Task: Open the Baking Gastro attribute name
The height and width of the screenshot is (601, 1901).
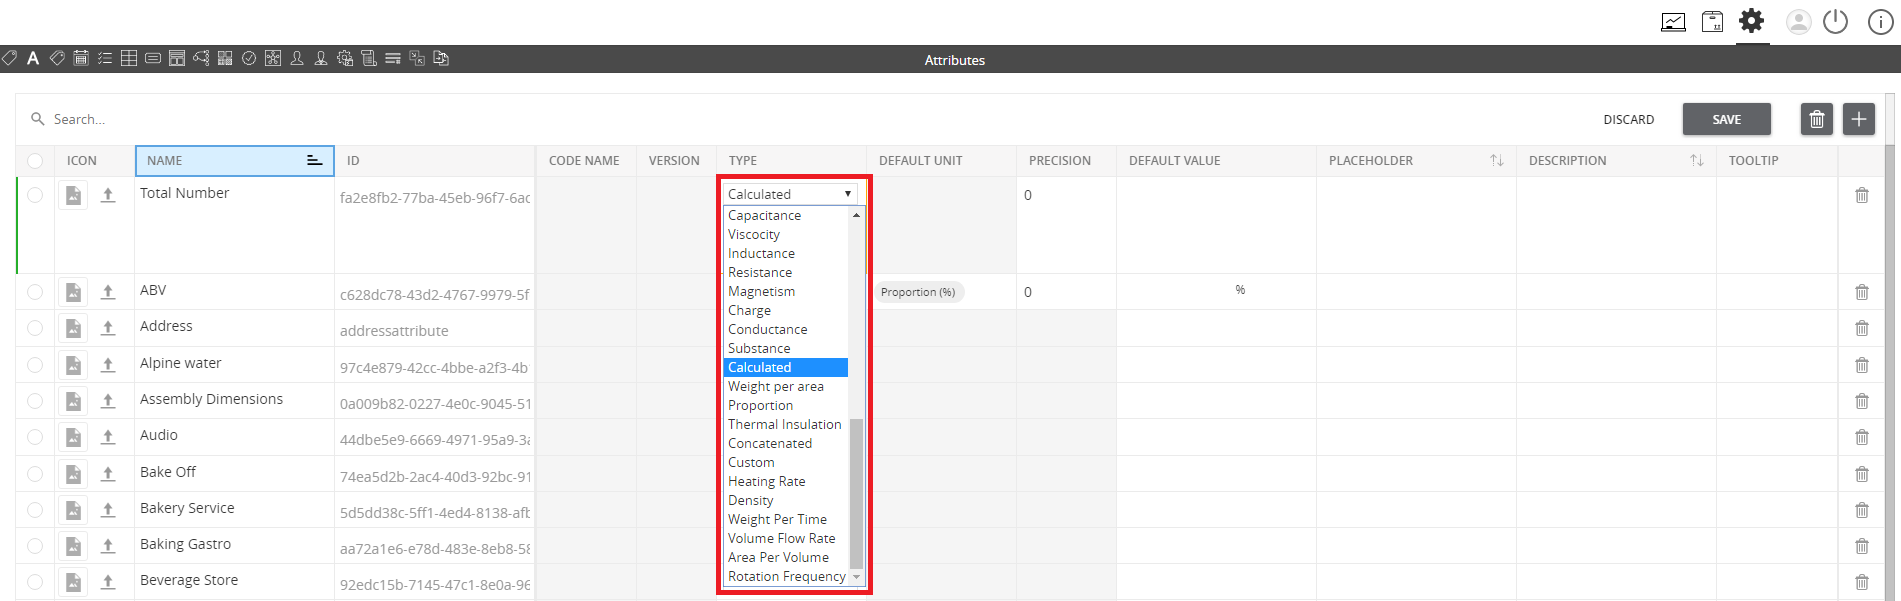Action: 185,544
